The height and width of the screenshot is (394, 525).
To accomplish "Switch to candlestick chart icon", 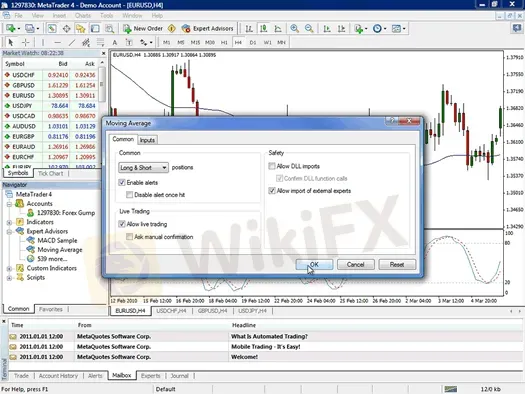I will click(x=264, y=28).
